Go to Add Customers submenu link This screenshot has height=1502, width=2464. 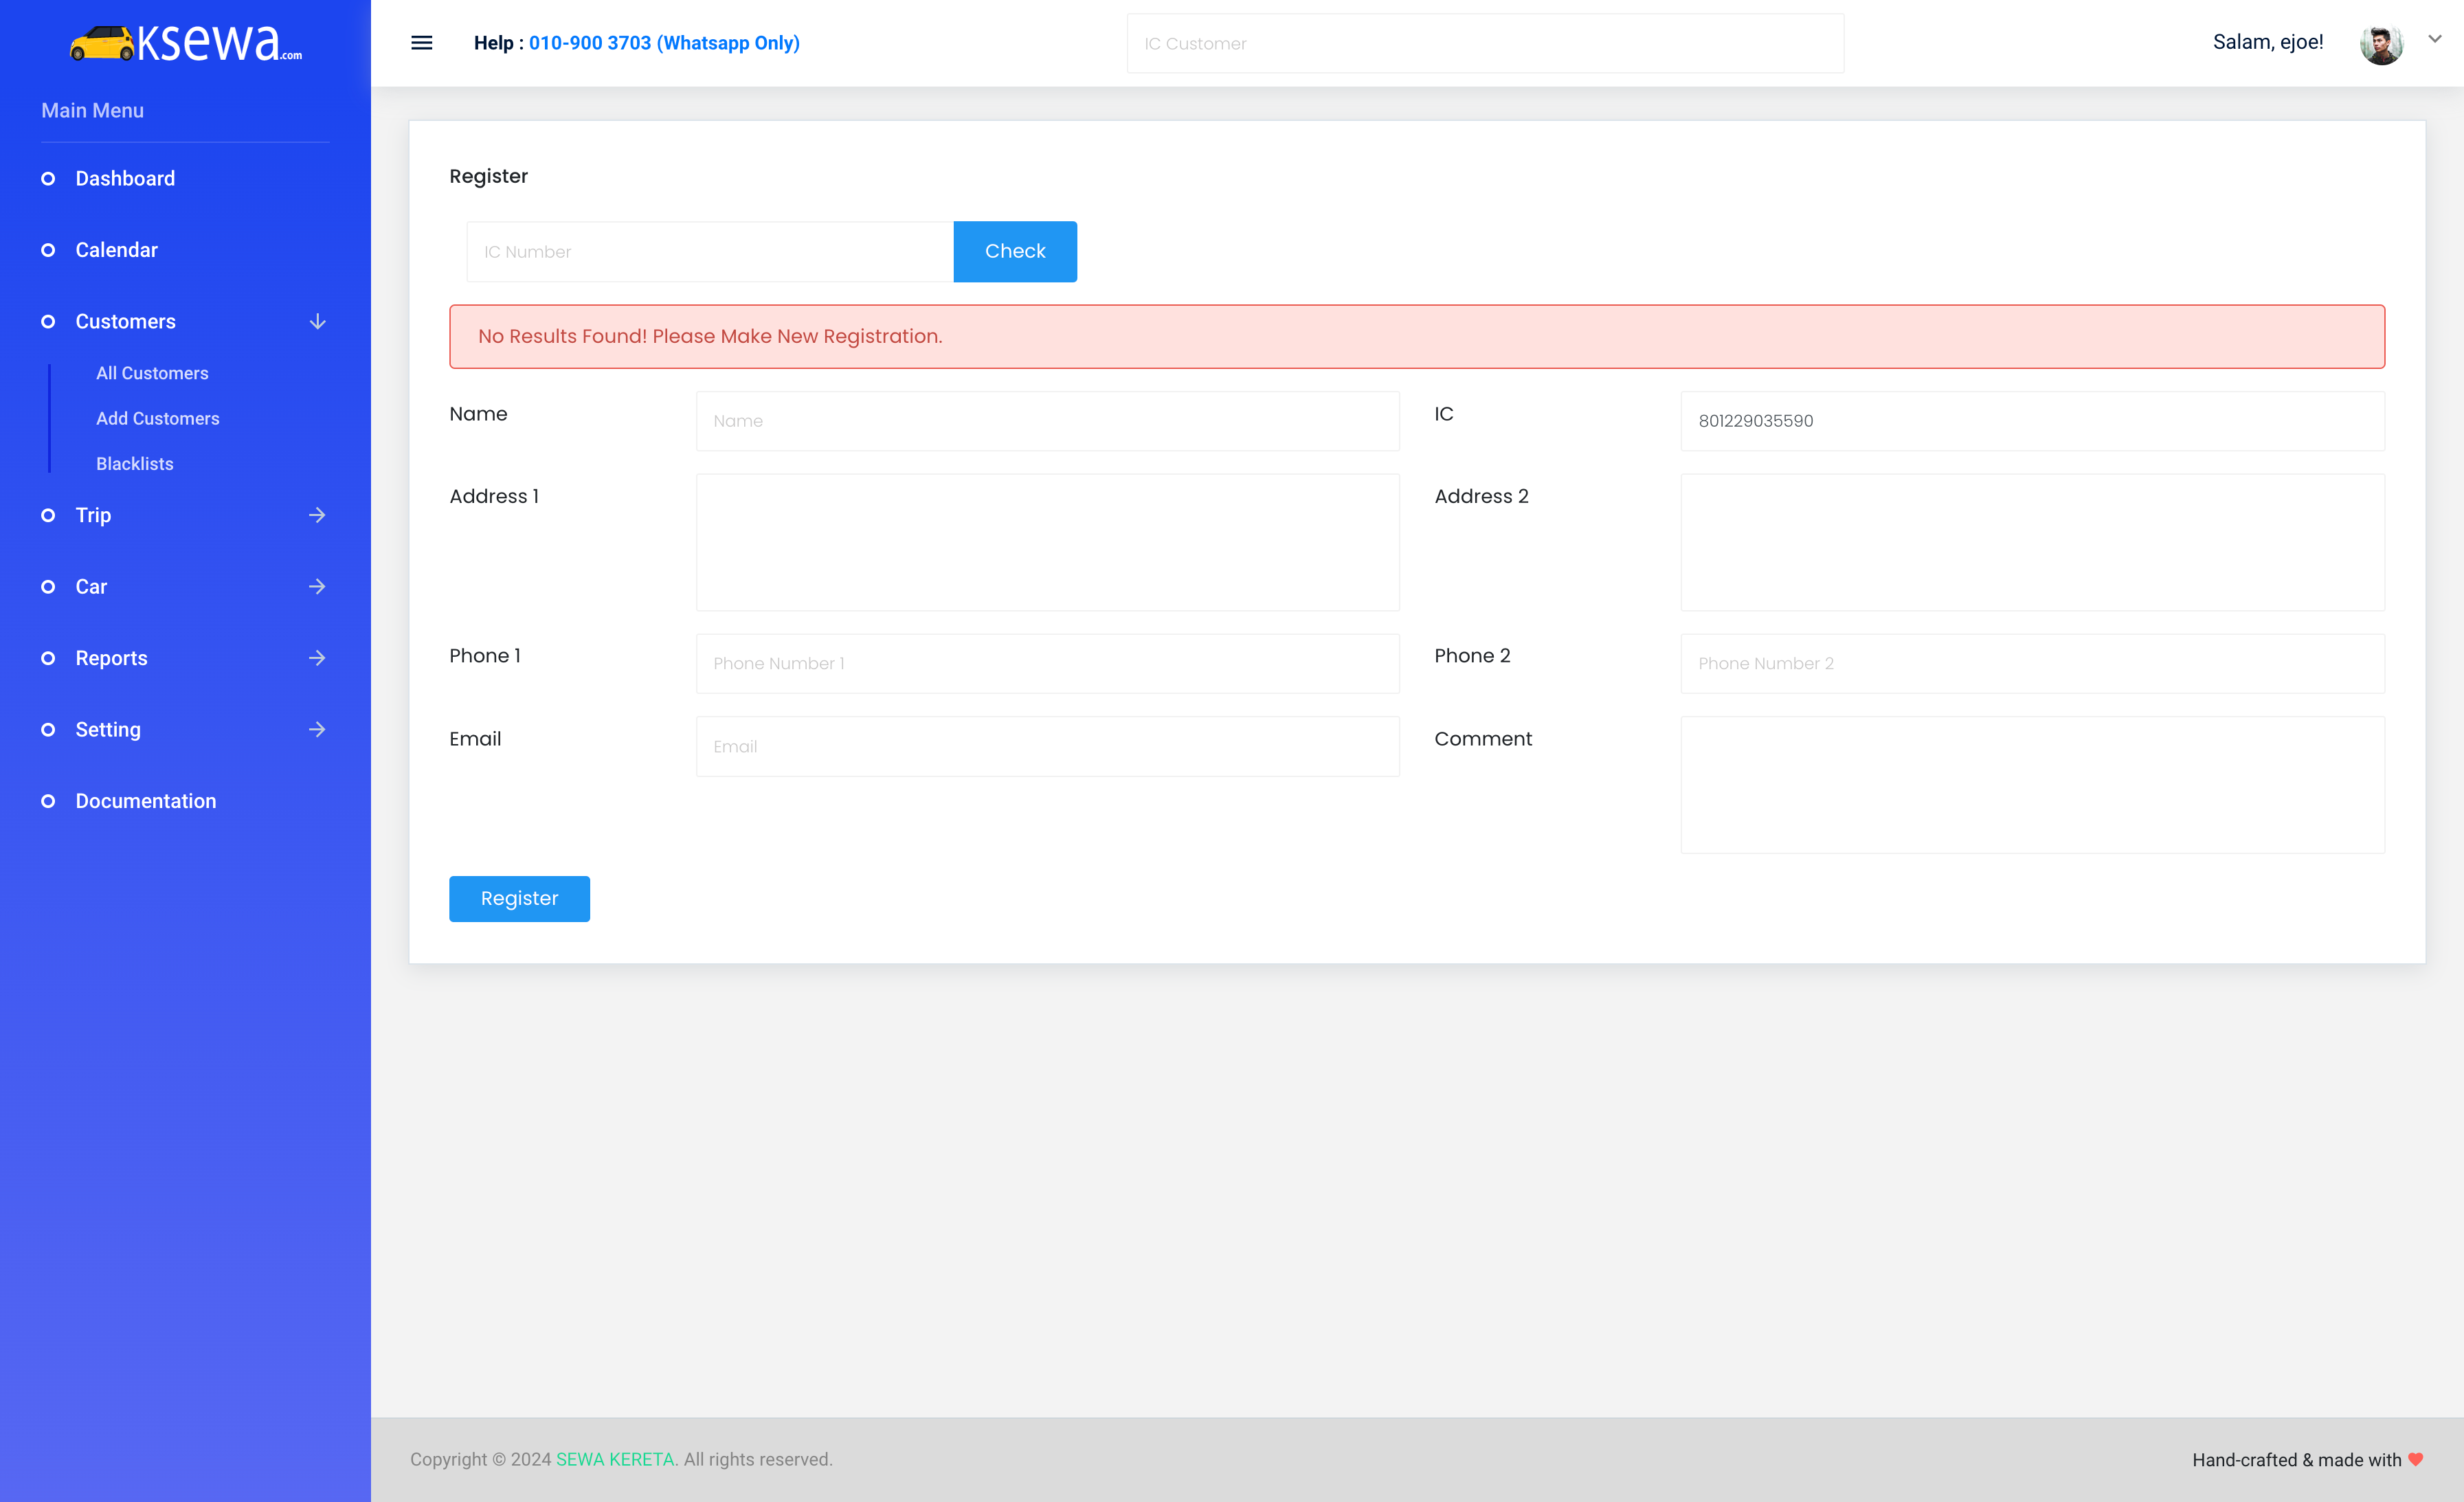coord(158,419)
